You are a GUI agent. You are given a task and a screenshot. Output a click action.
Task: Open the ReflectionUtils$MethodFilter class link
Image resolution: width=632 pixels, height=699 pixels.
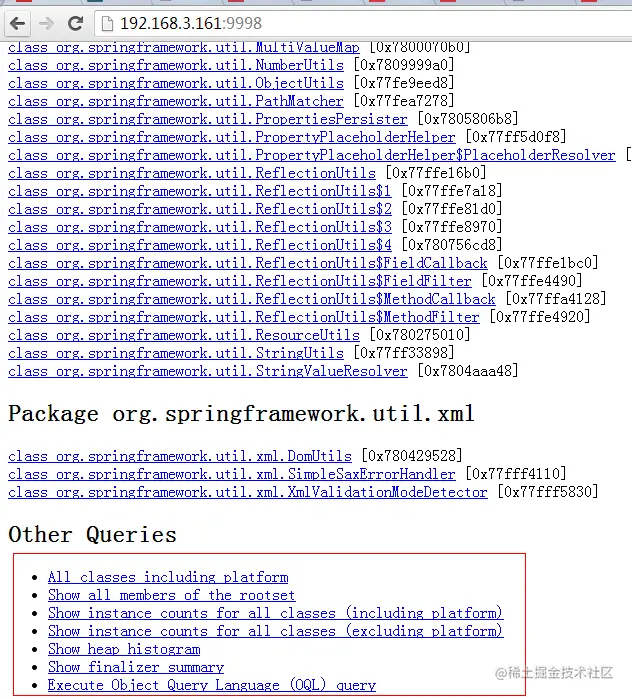coord(244,317)
